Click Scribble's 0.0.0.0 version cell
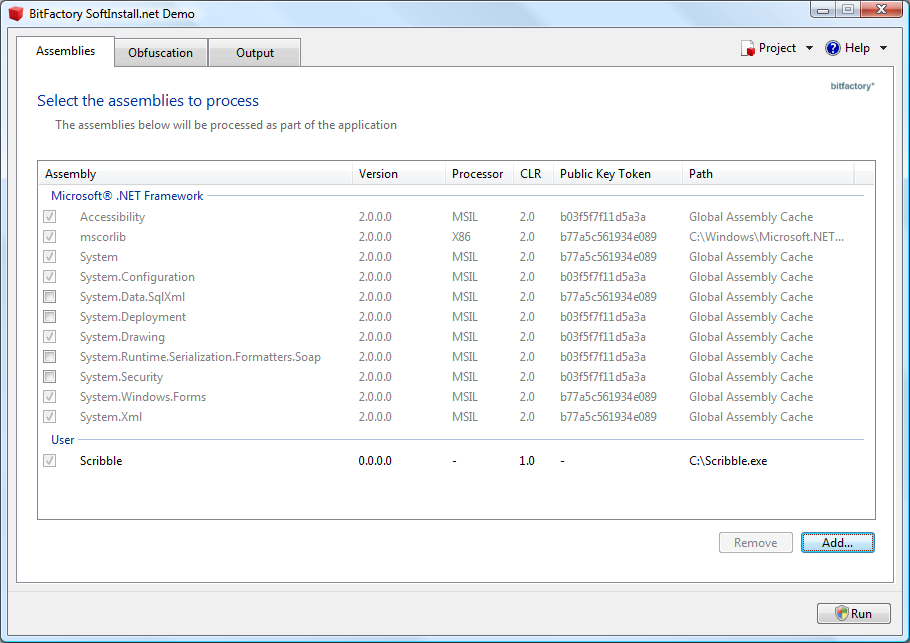 (375, 461)
